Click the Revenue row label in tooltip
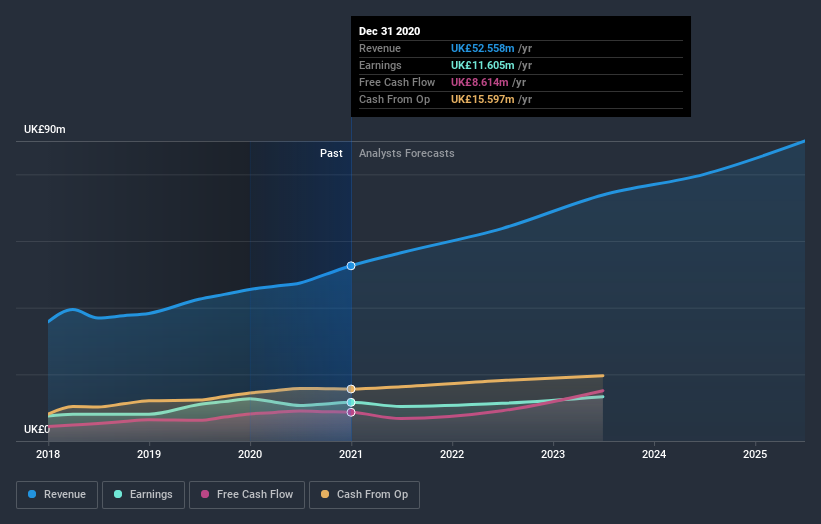Viewport: 821px width, 524px height. (x=380, y=48)
